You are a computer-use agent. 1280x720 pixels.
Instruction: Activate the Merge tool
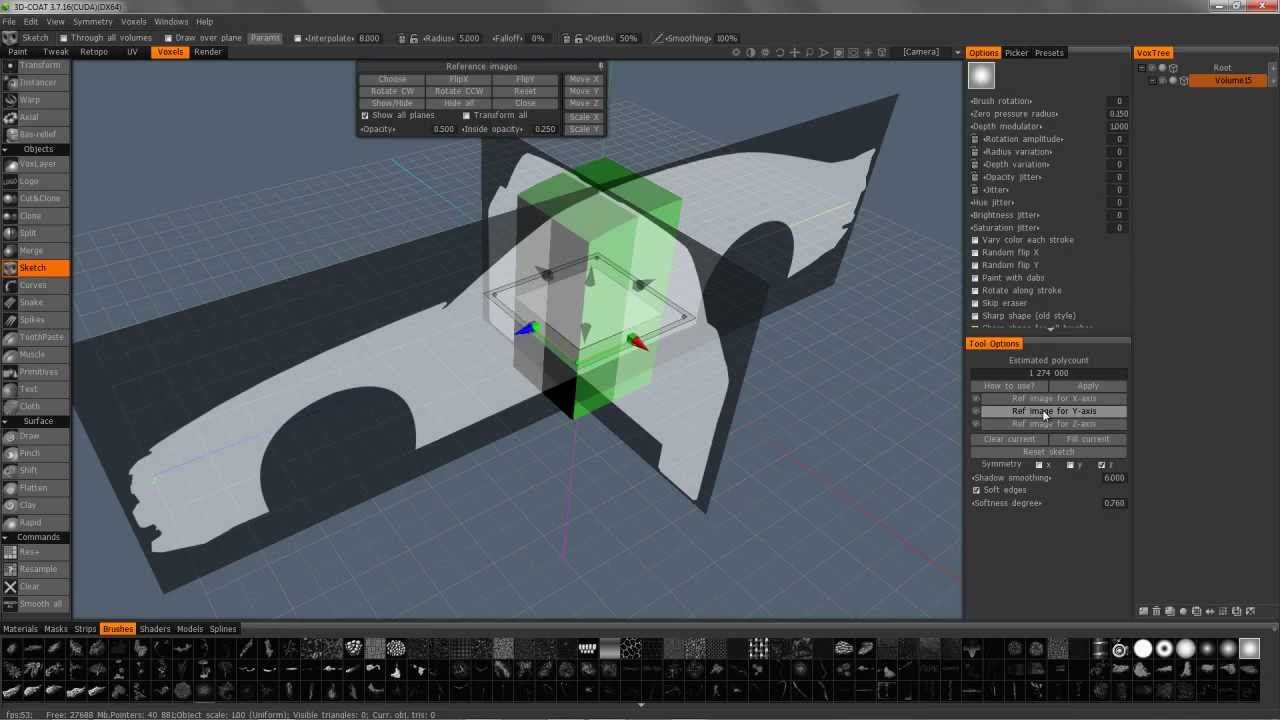tap(35, 250)
